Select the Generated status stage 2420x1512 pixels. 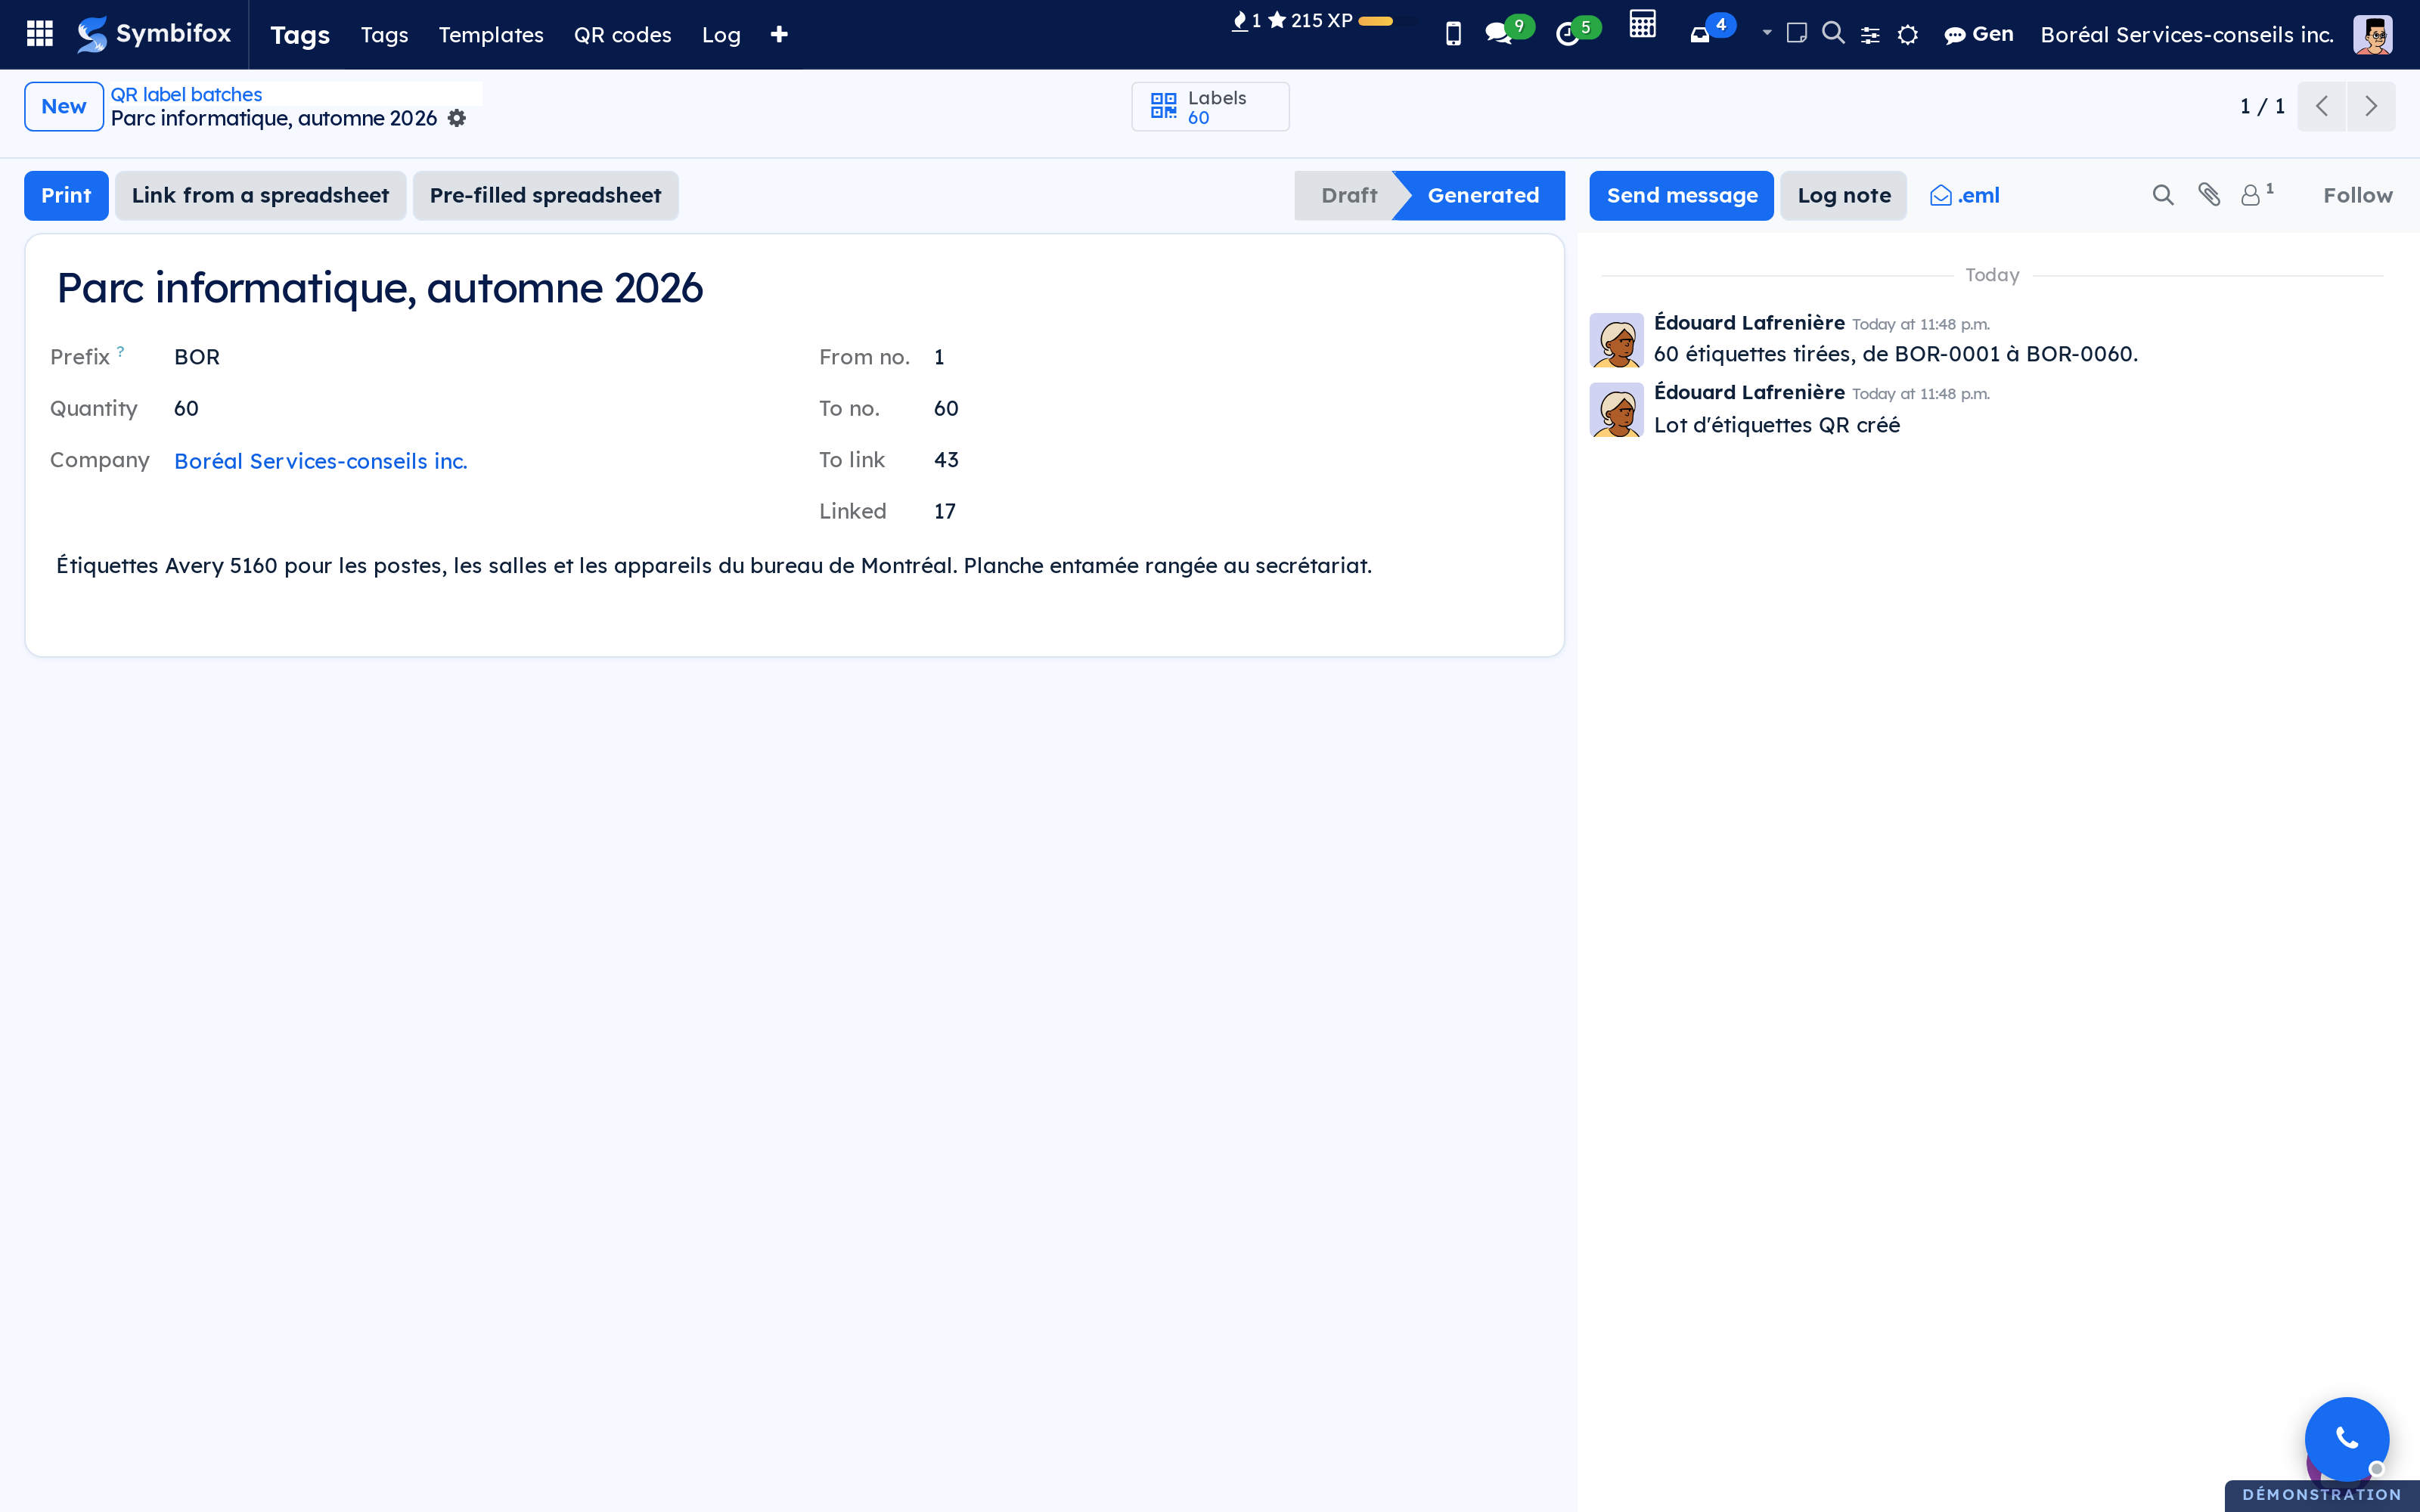click(1482, 195)
